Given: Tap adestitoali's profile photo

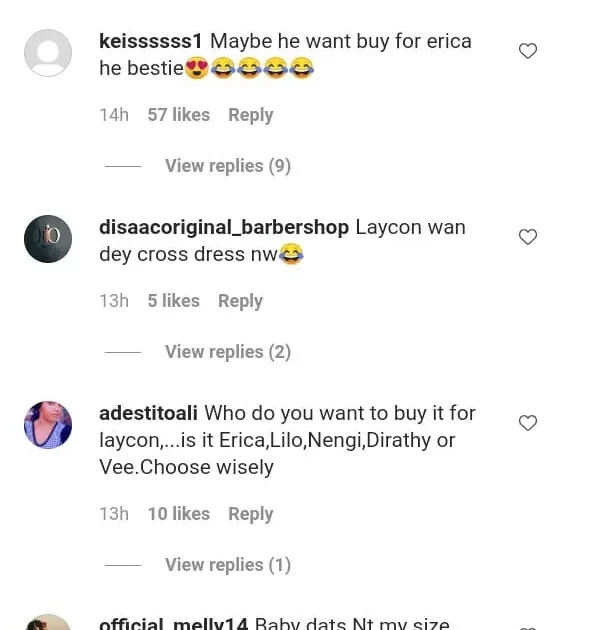Looking at the screenshot, I should click(48, 425).
